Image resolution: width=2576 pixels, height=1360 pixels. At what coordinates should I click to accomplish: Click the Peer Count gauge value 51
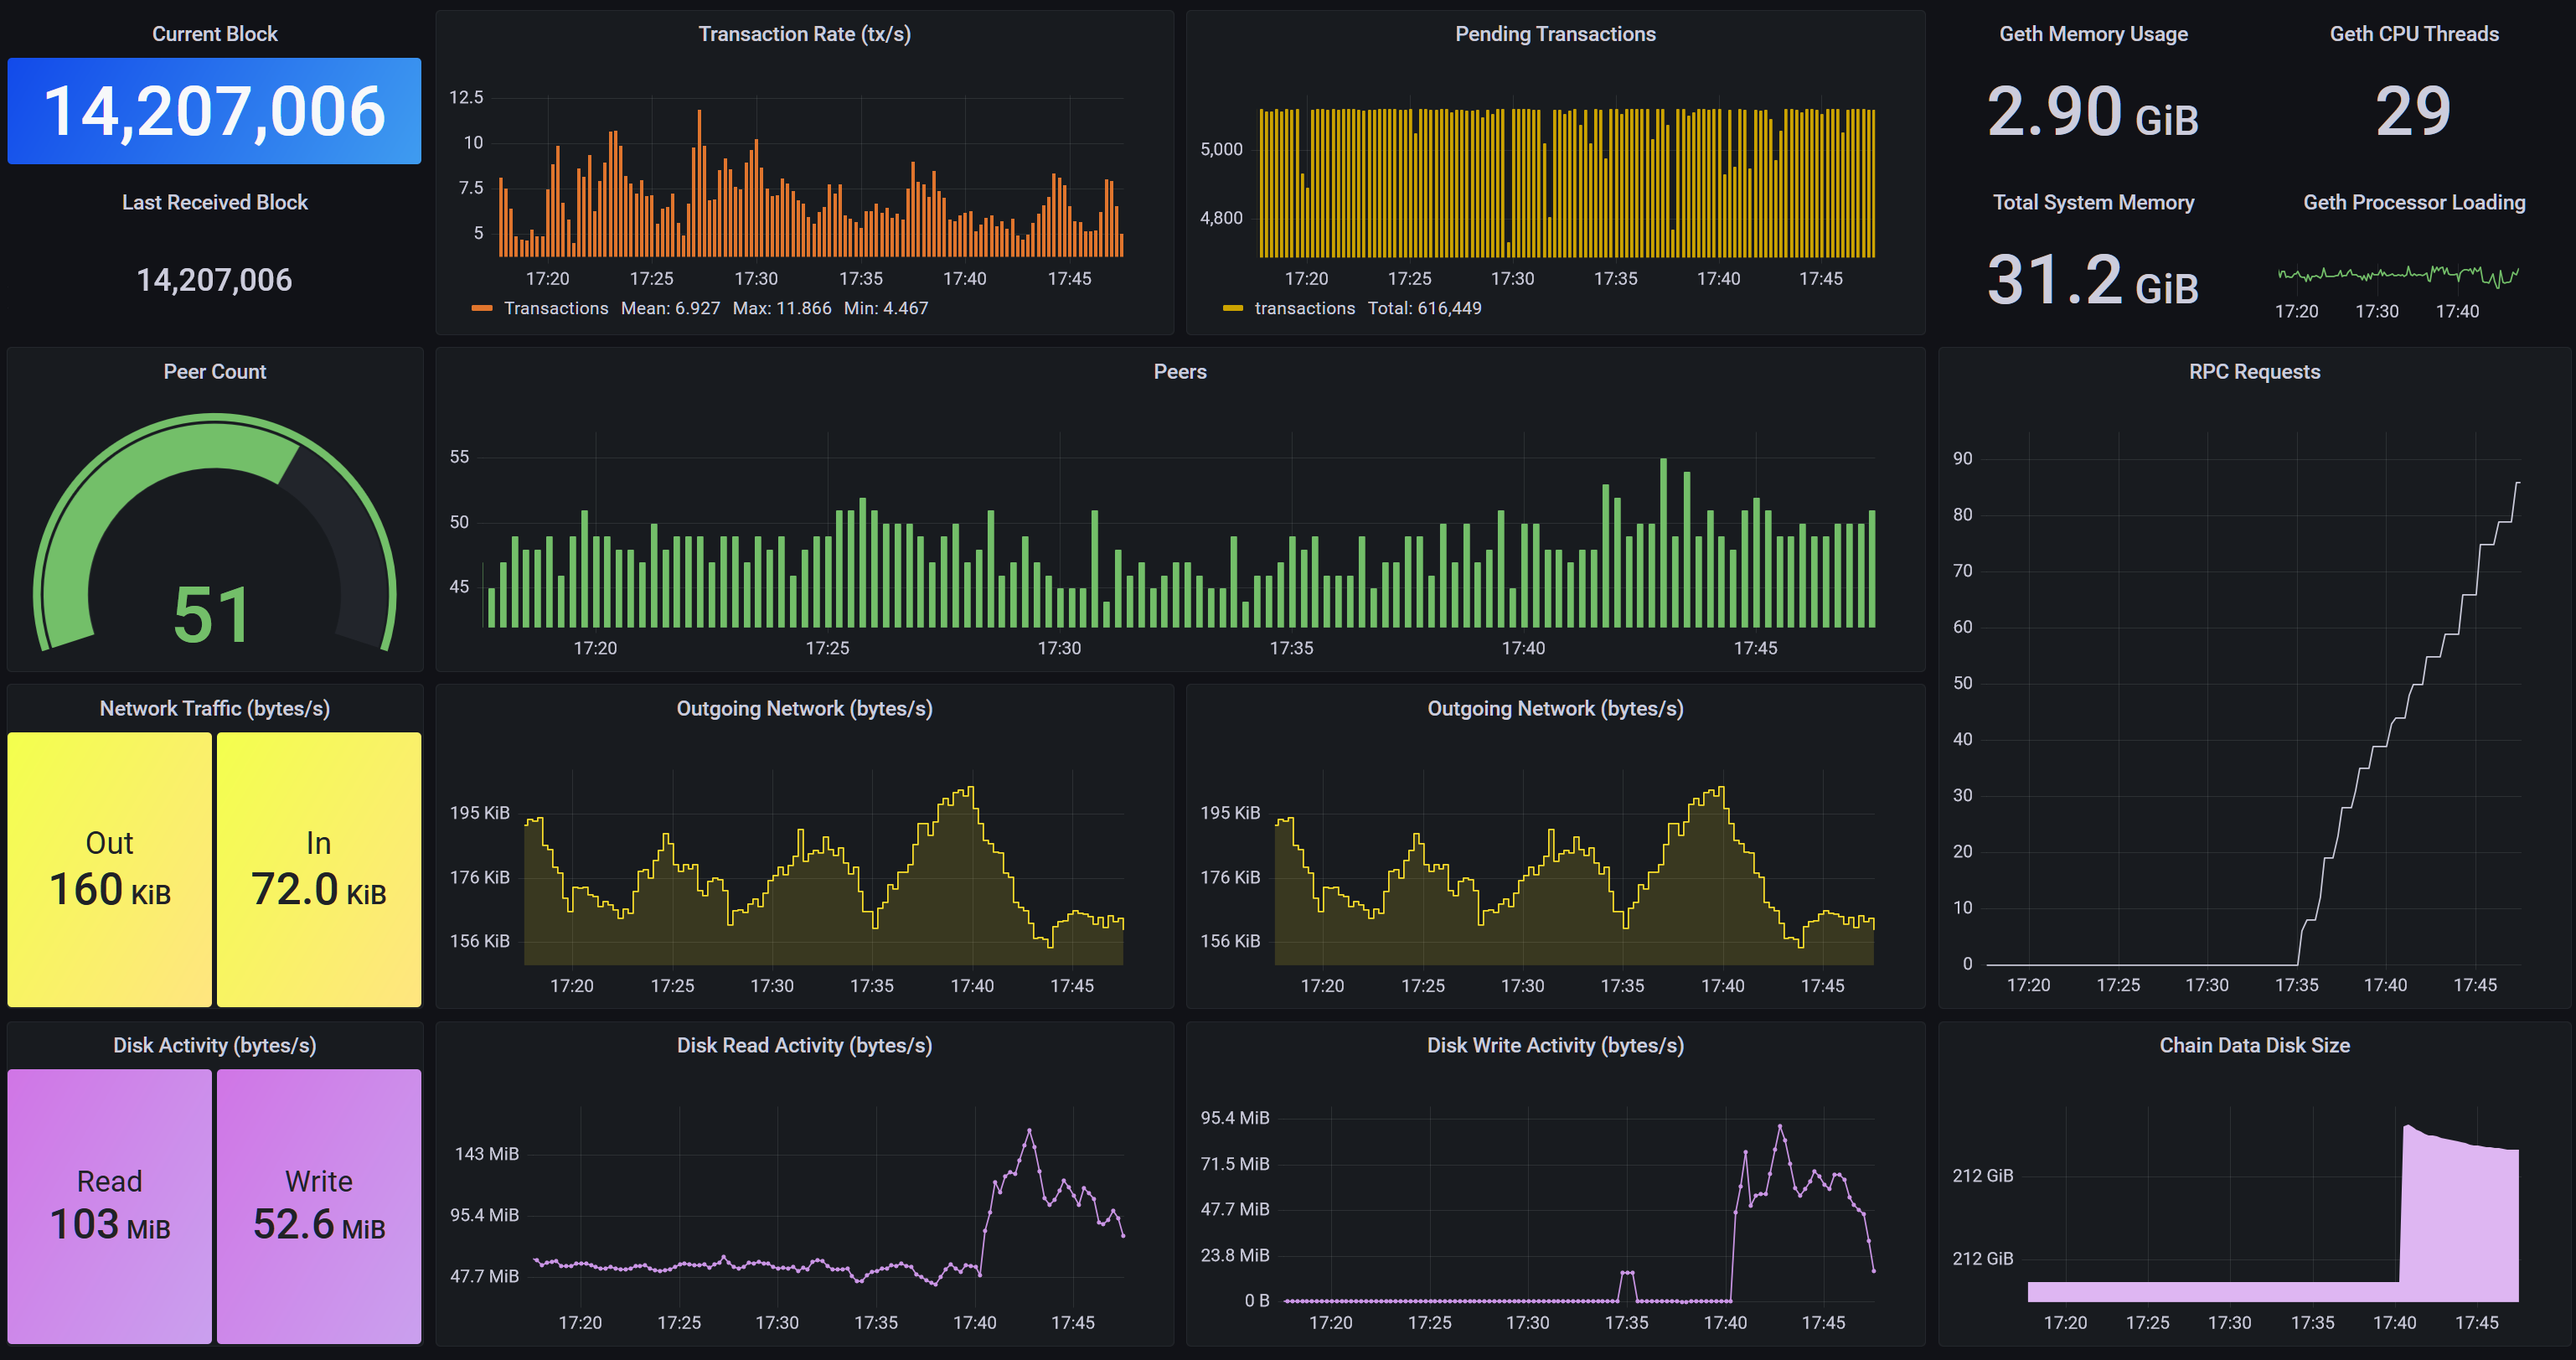[211, 614]
